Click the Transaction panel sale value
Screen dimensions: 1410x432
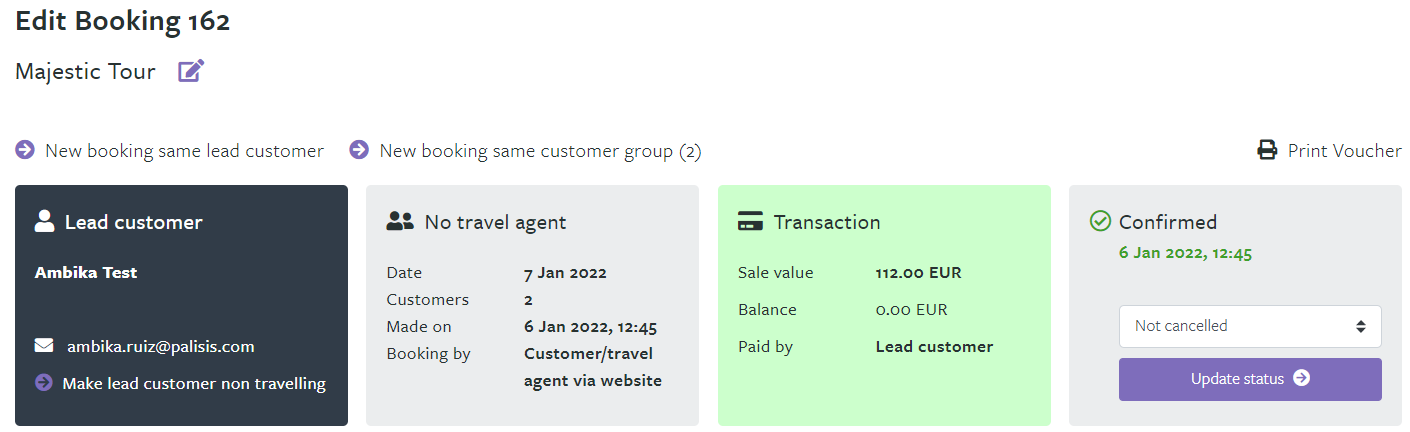tap(918, 273)
